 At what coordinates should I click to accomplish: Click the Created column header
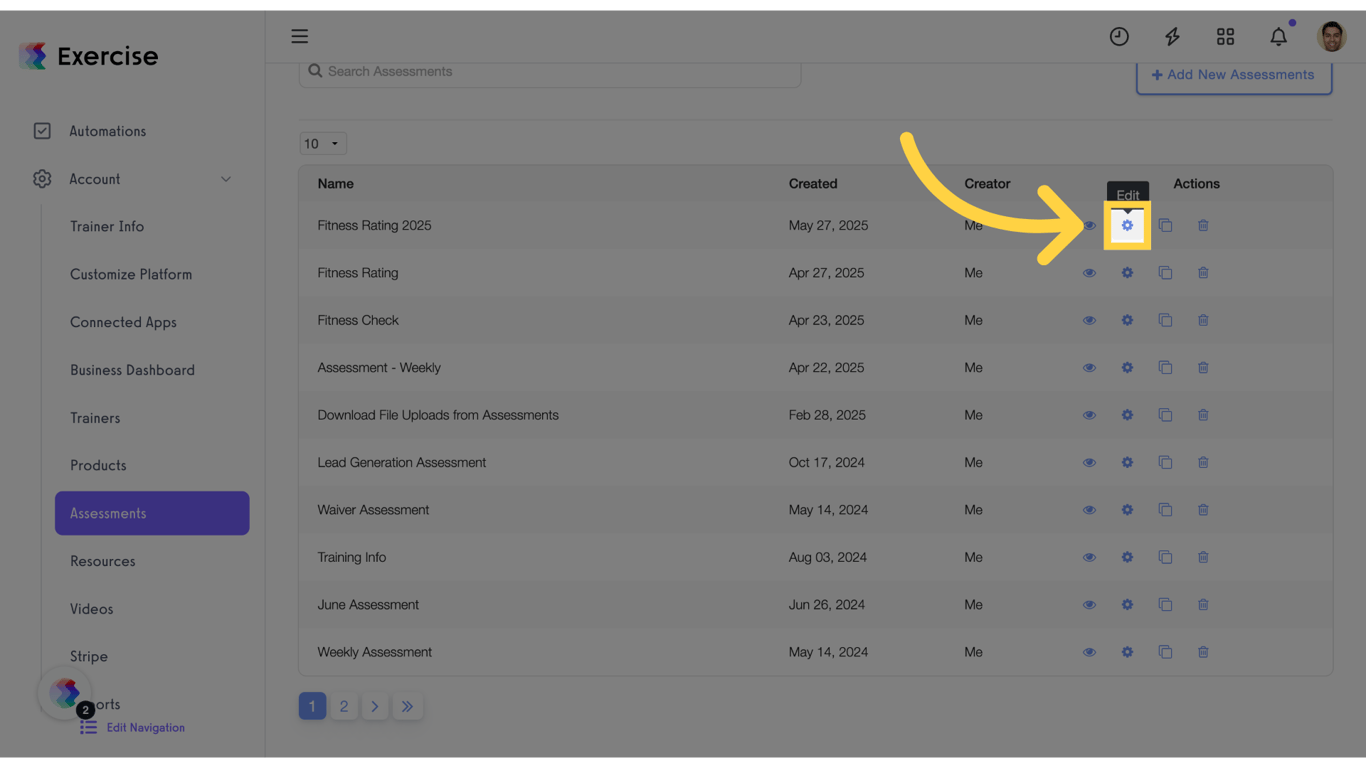[x=813, y=184]
